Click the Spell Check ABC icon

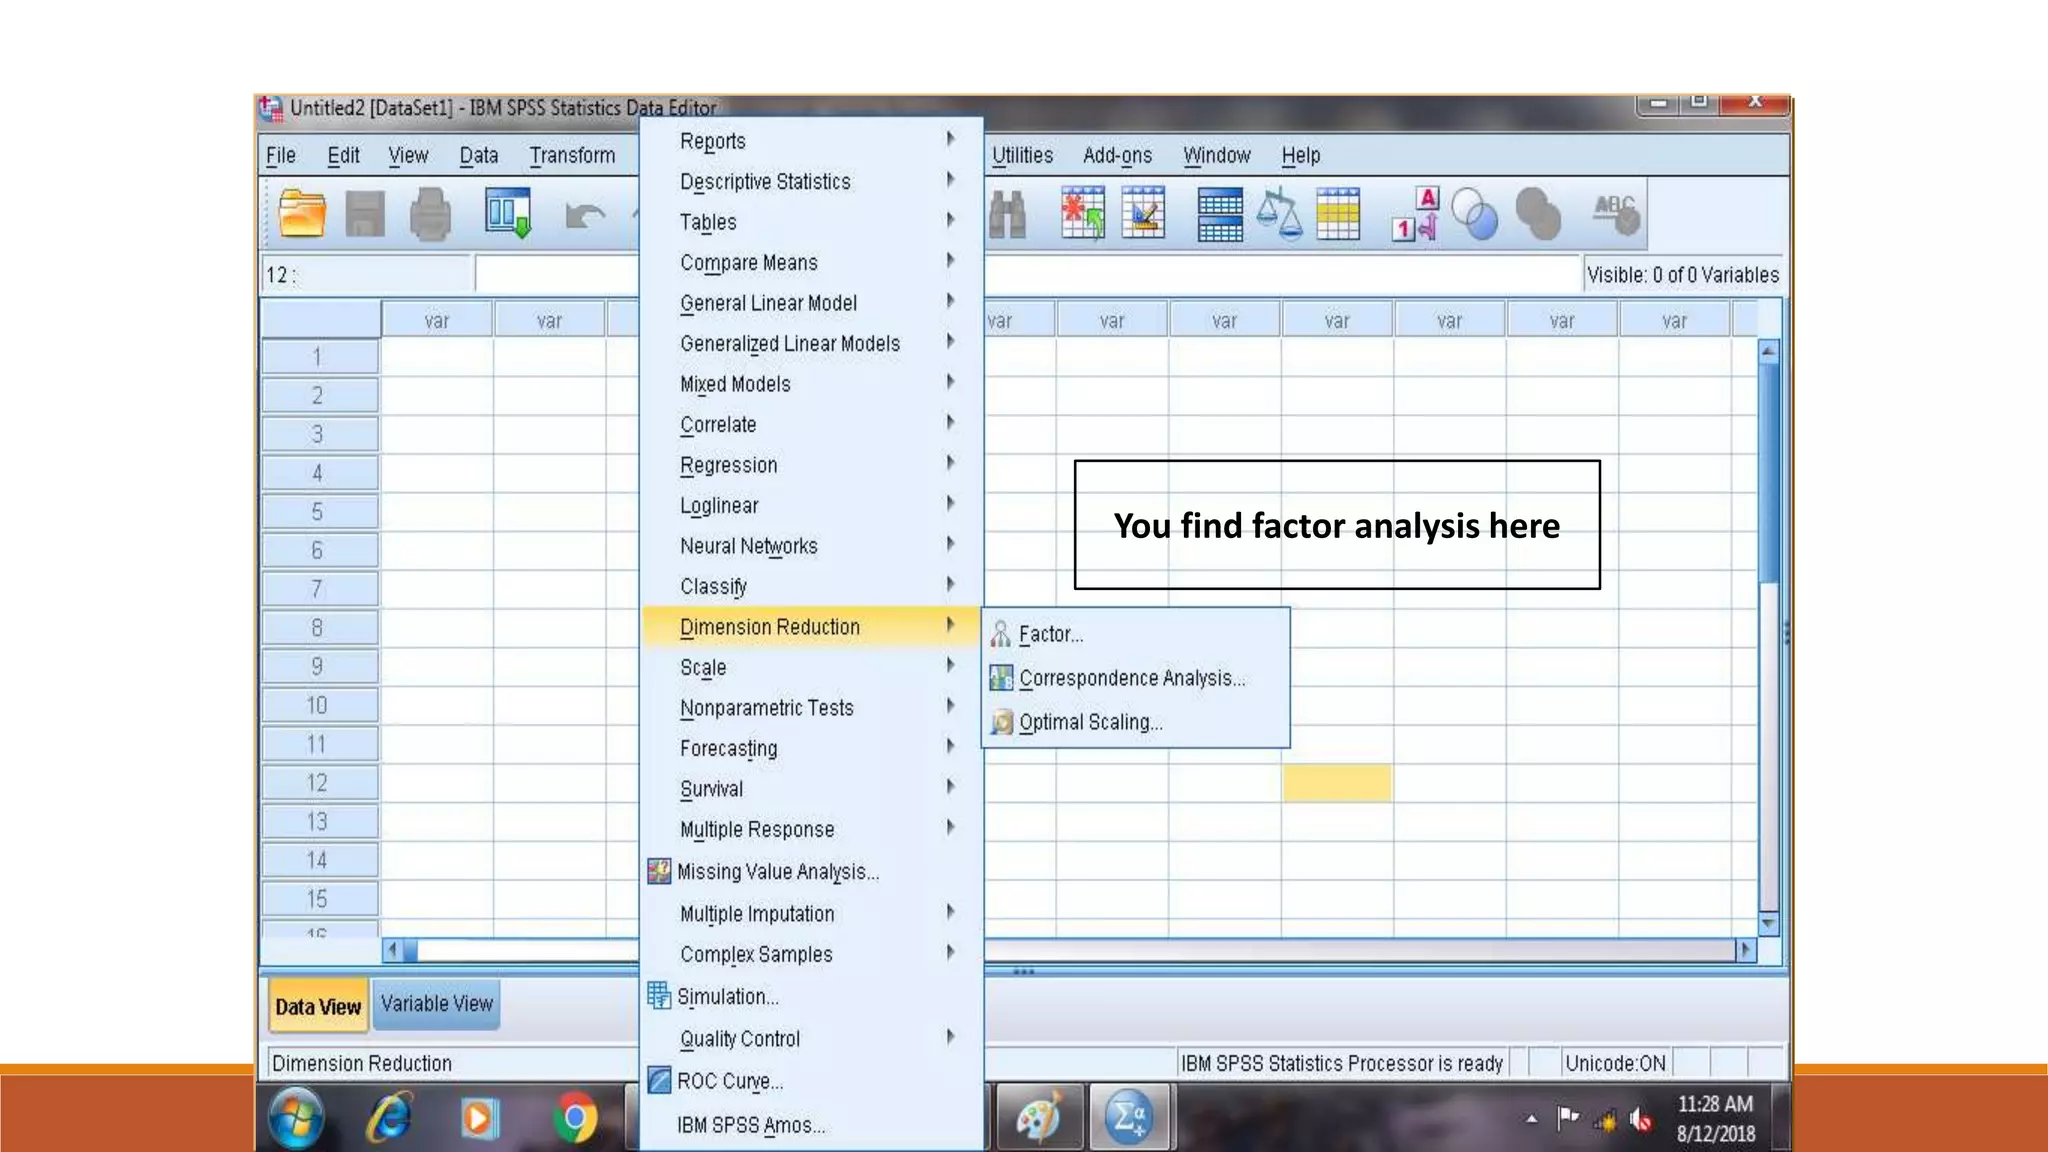(1616, 214)
